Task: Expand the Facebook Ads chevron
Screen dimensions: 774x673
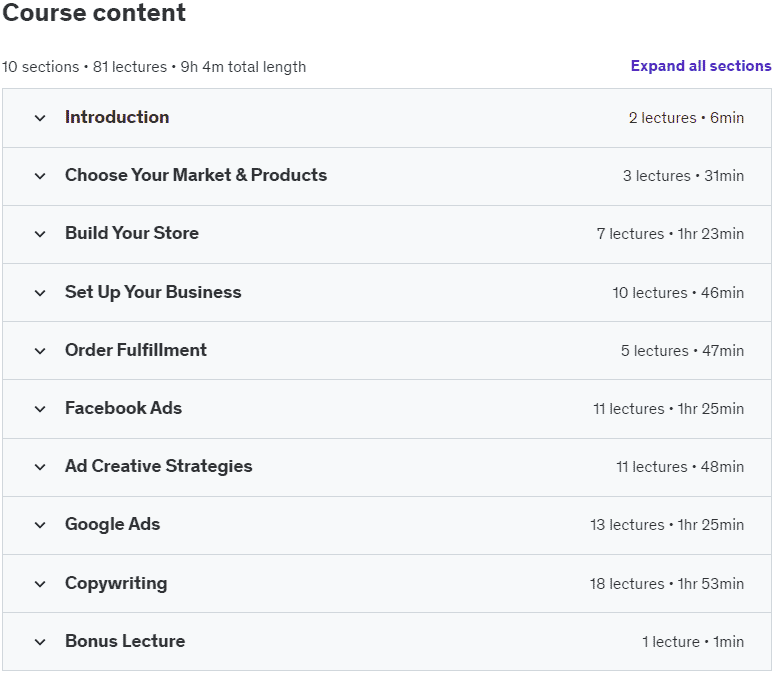Action: tap(40, 409)
